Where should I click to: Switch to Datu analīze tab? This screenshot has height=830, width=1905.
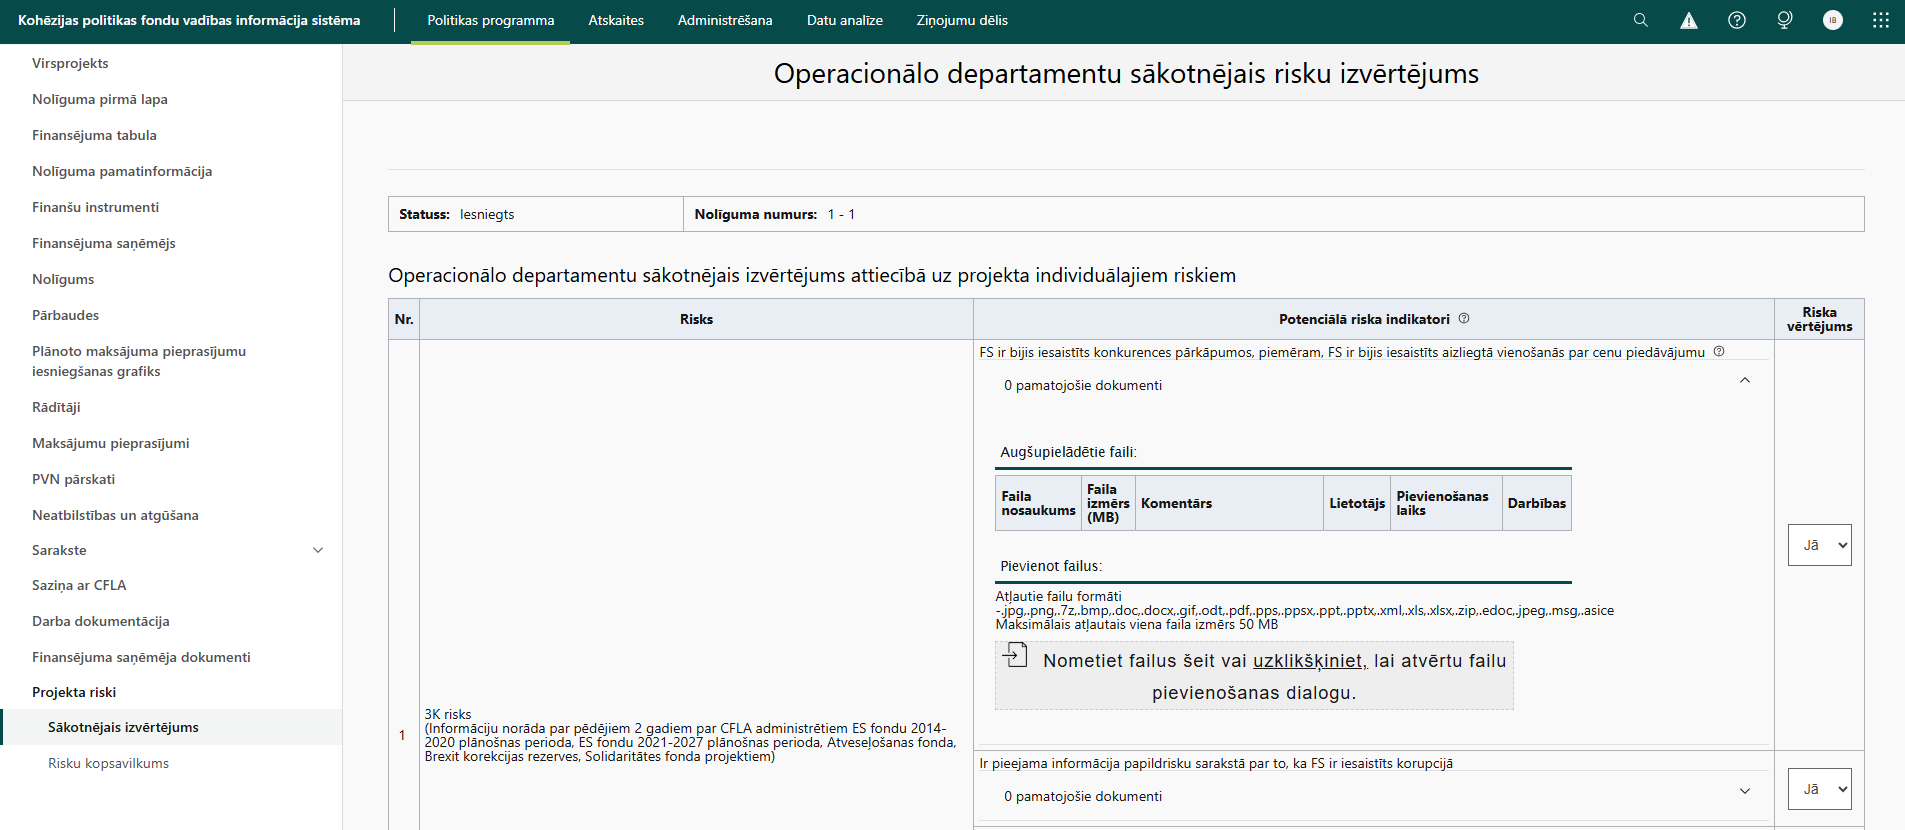(x=844, y=21)
